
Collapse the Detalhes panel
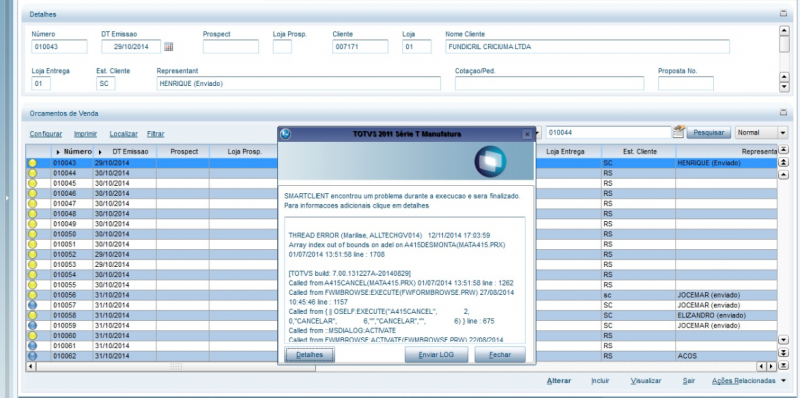click(783, 14)
